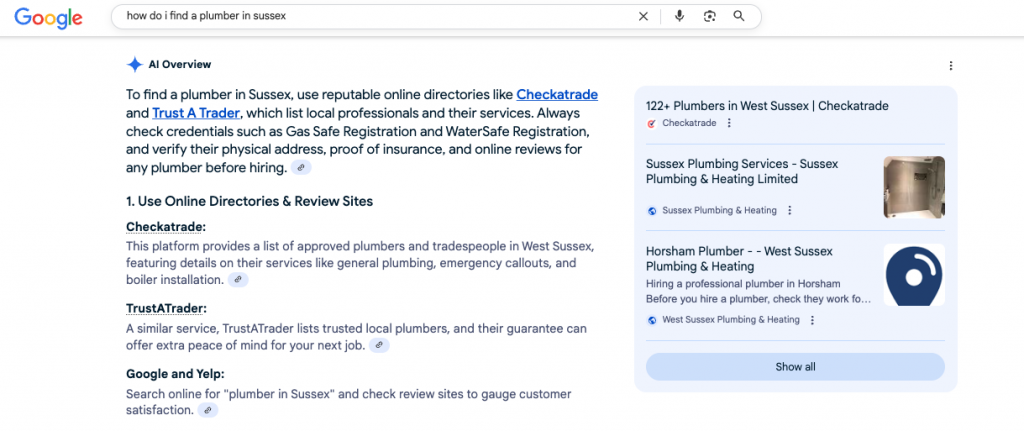This screenshot has height=431, width=1024.
Task: Click the AI Overview sparkle icon
Action: tap(135, 64)
